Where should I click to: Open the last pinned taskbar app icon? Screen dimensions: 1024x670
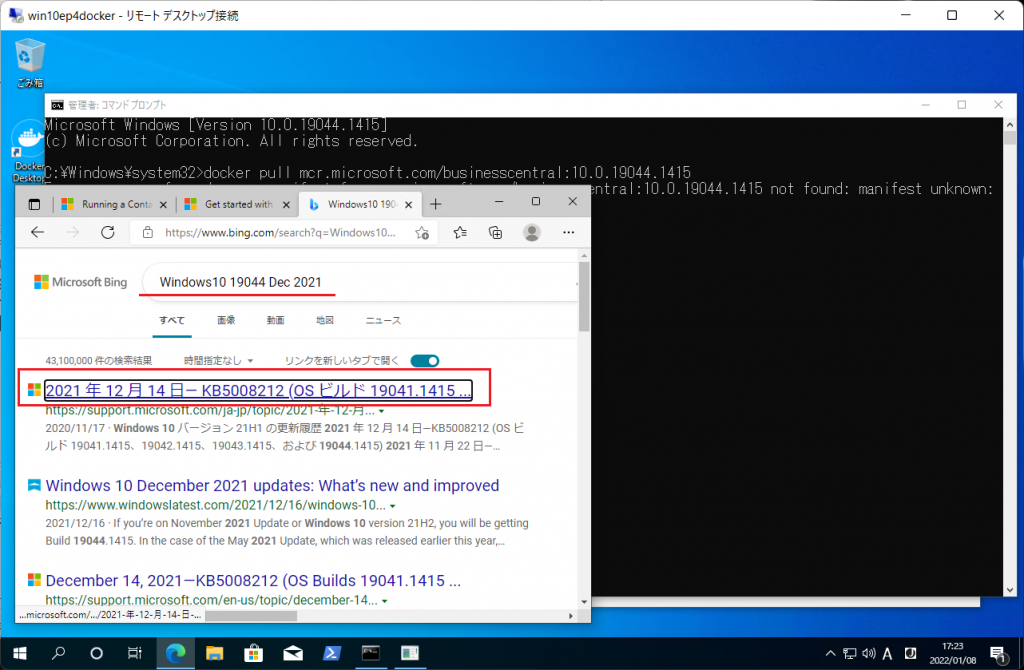click(x=410, y=653)
